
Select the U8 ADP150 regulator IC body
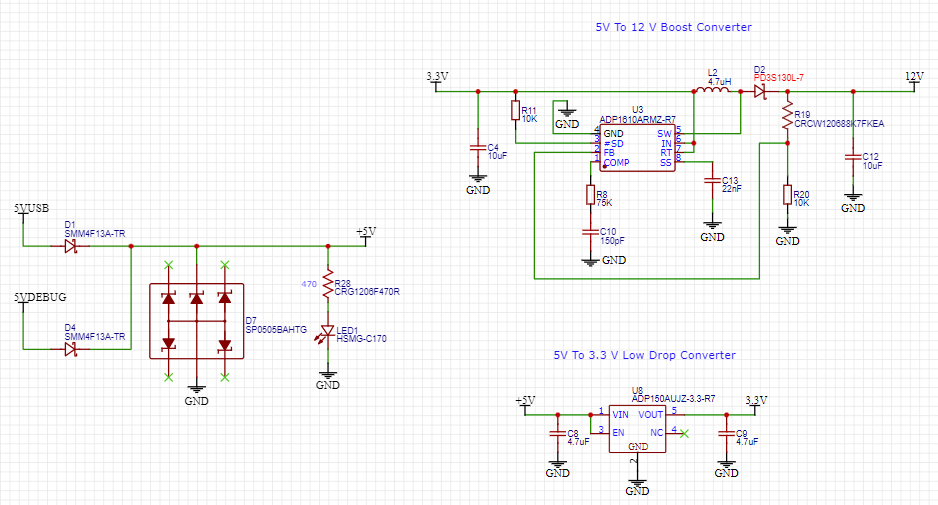pos(638,429)
